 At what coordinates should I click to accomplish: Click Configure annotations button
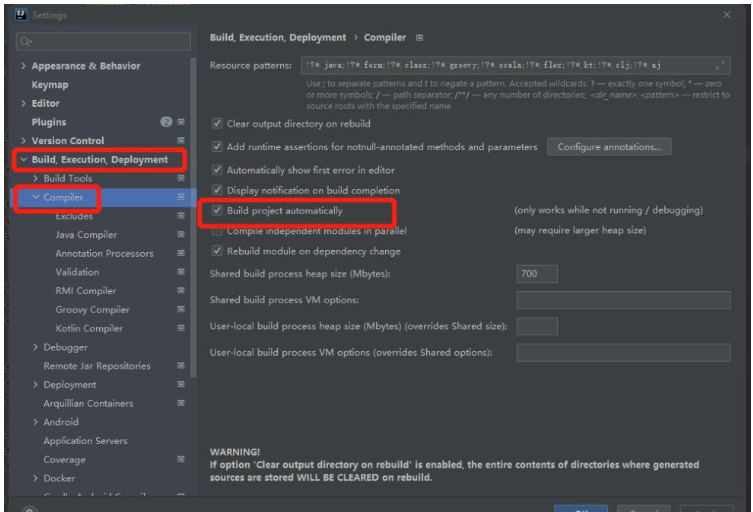pos(609,147)
